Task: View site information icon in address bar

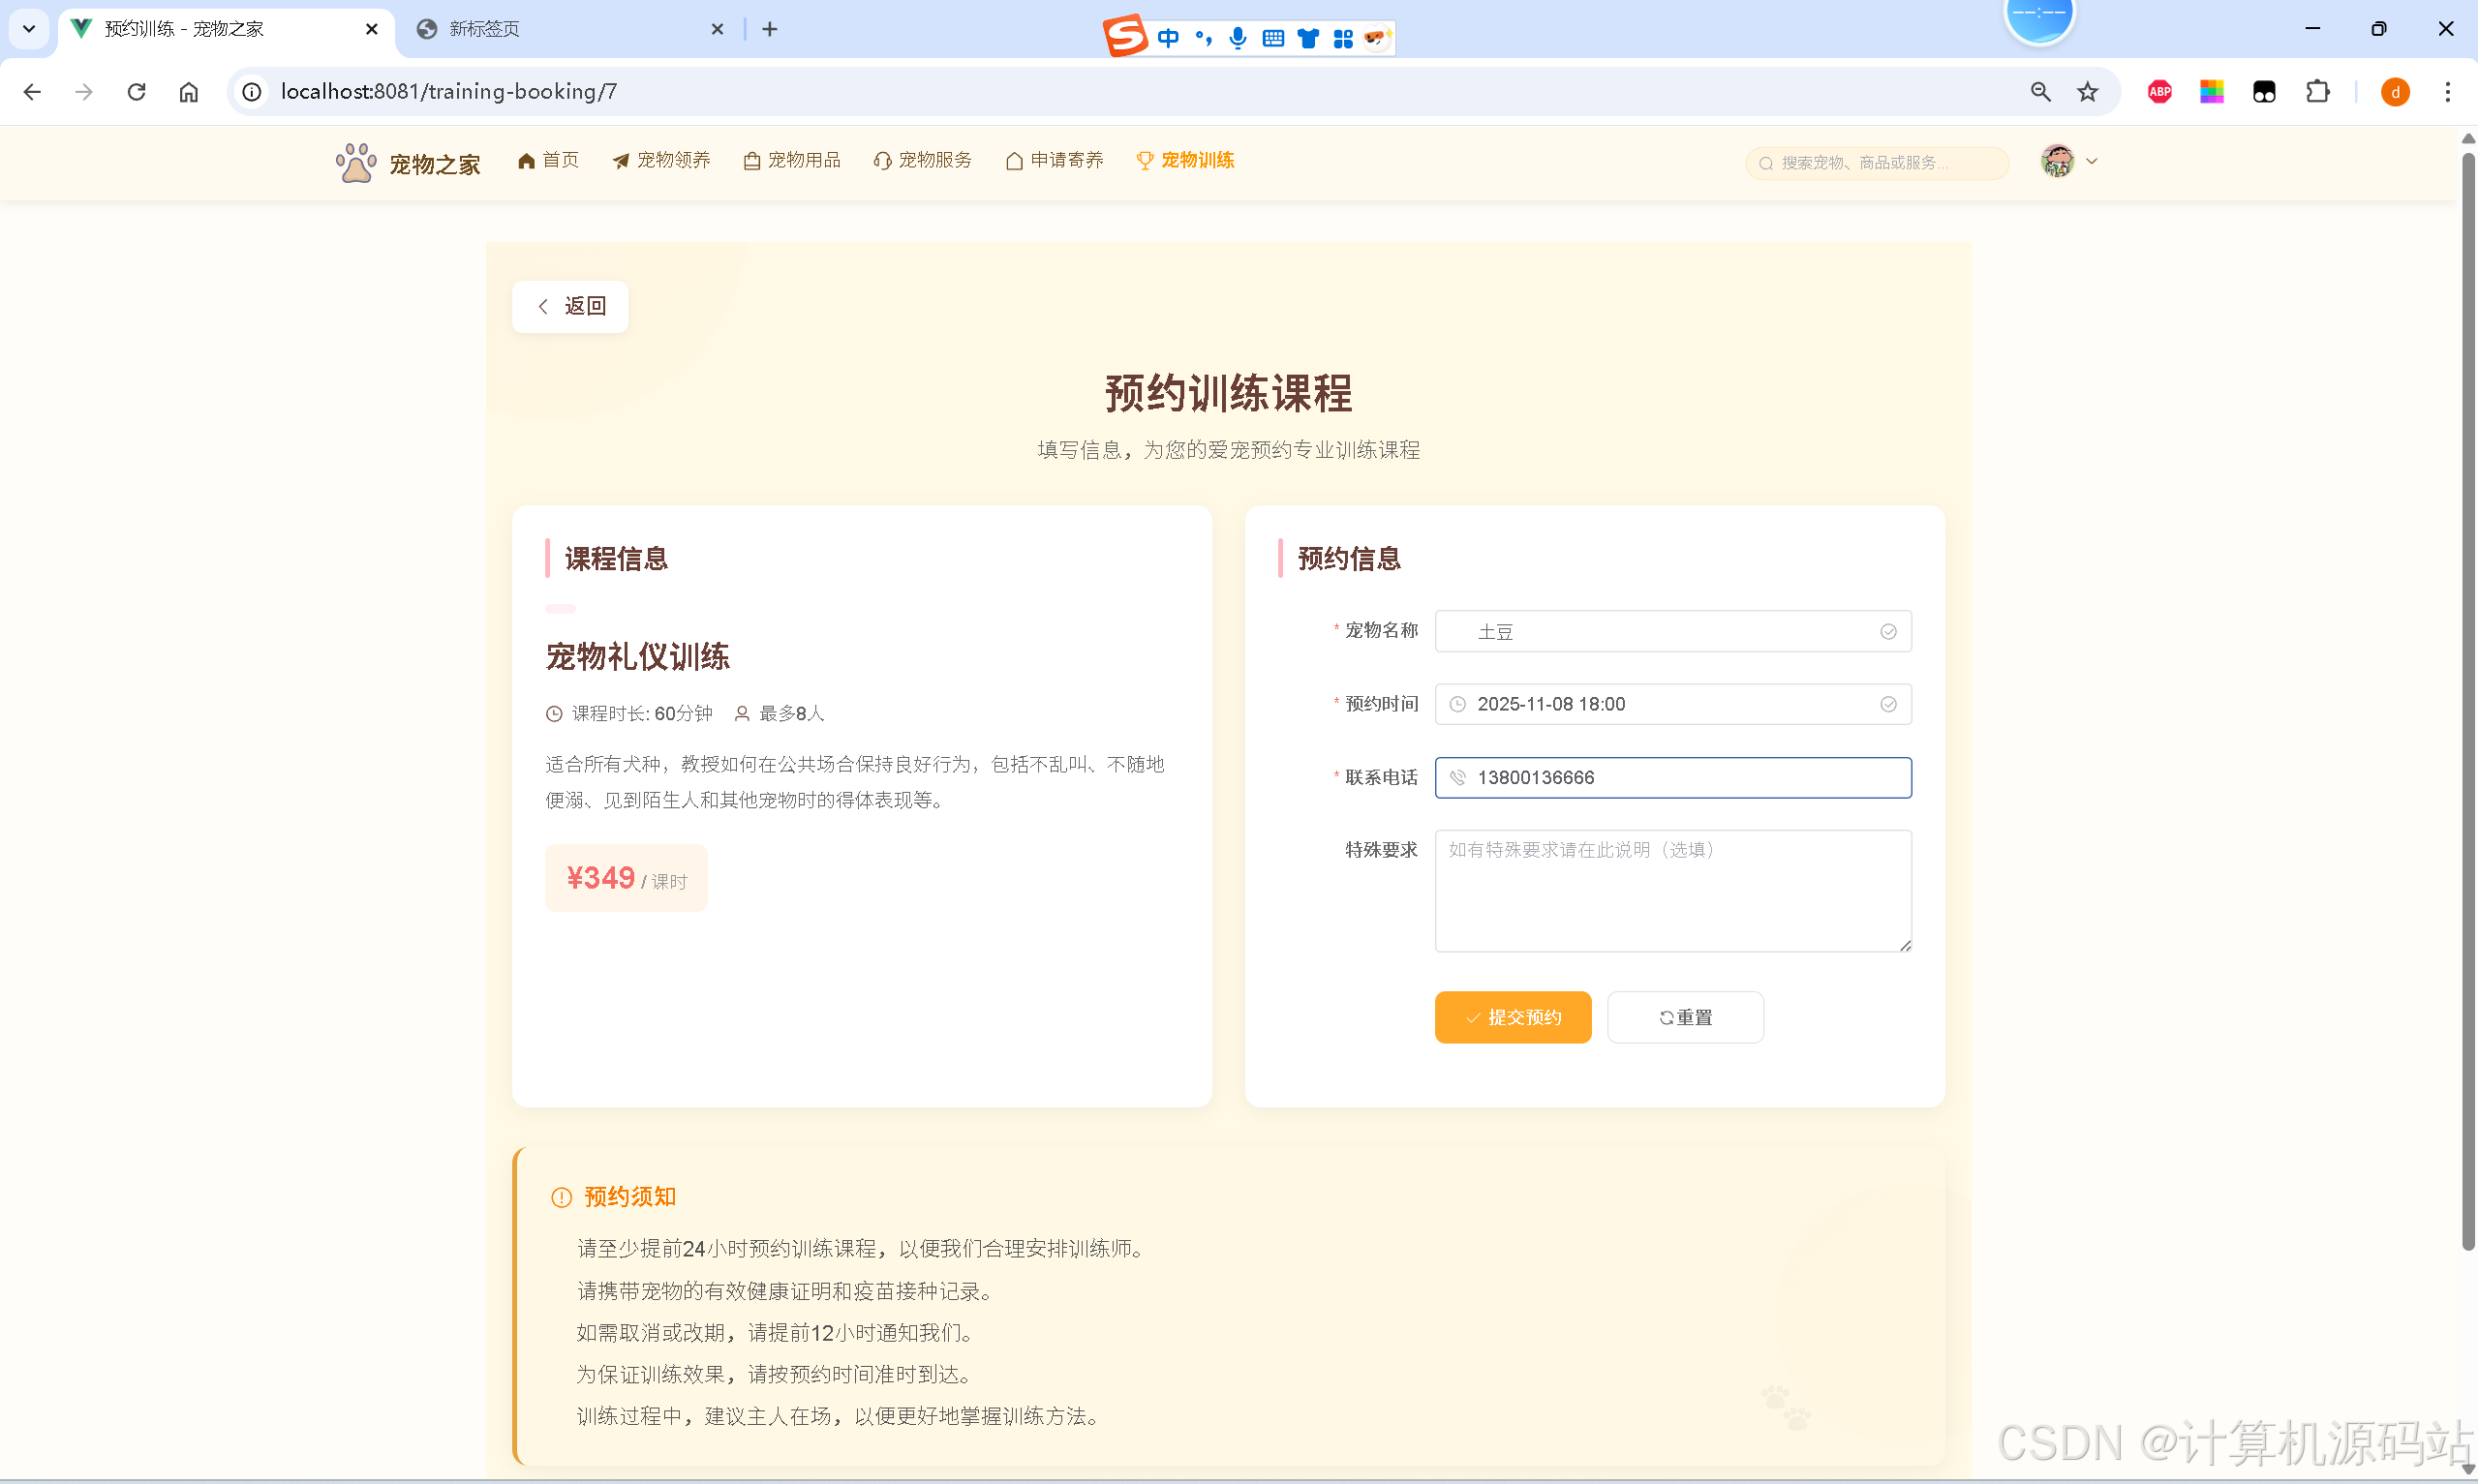Action: point(252,92)
